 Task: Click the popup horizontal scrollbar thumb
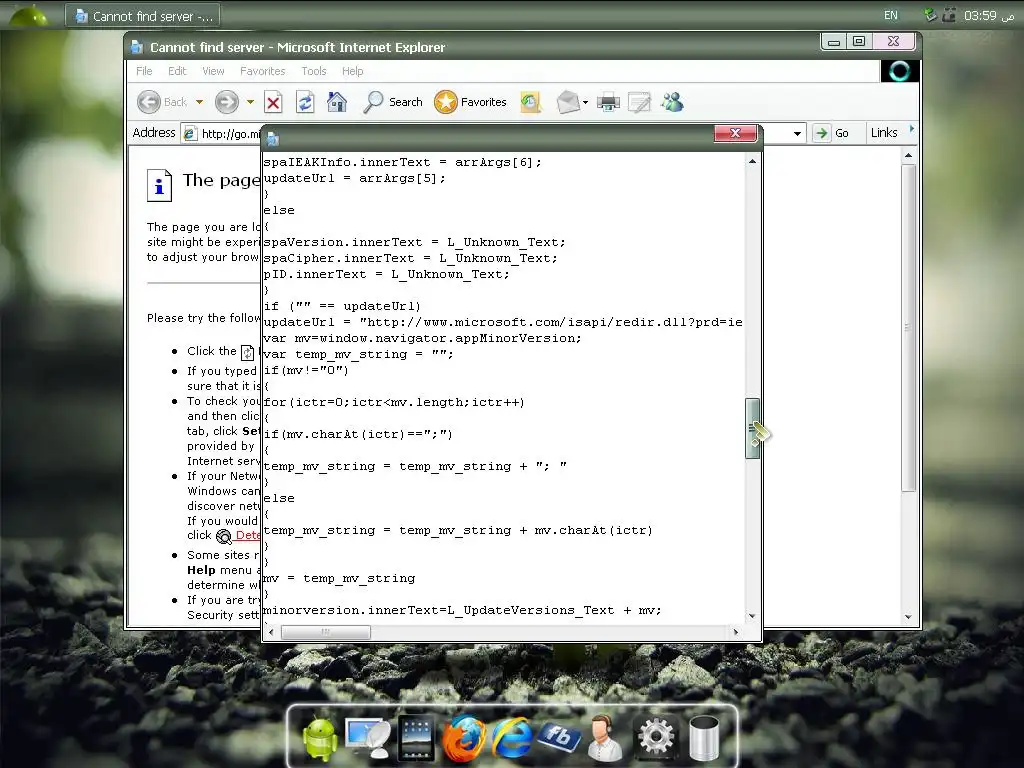point(326,632)
